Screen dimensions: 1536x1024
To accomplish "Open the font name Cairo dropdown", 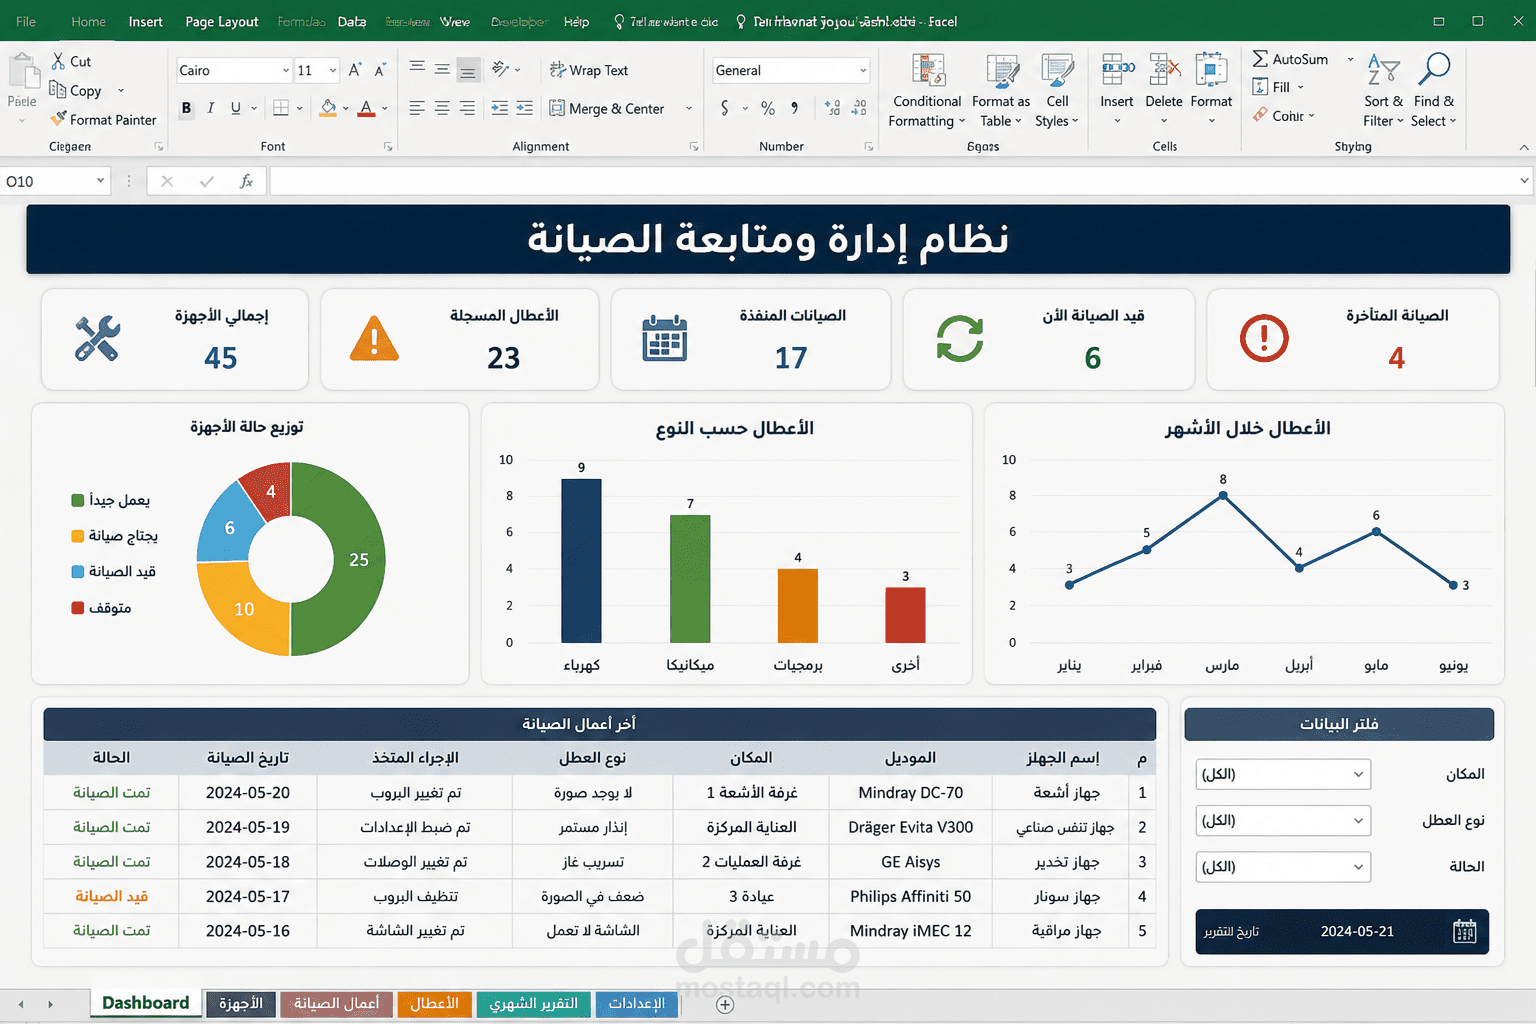I will click(285, 70).
